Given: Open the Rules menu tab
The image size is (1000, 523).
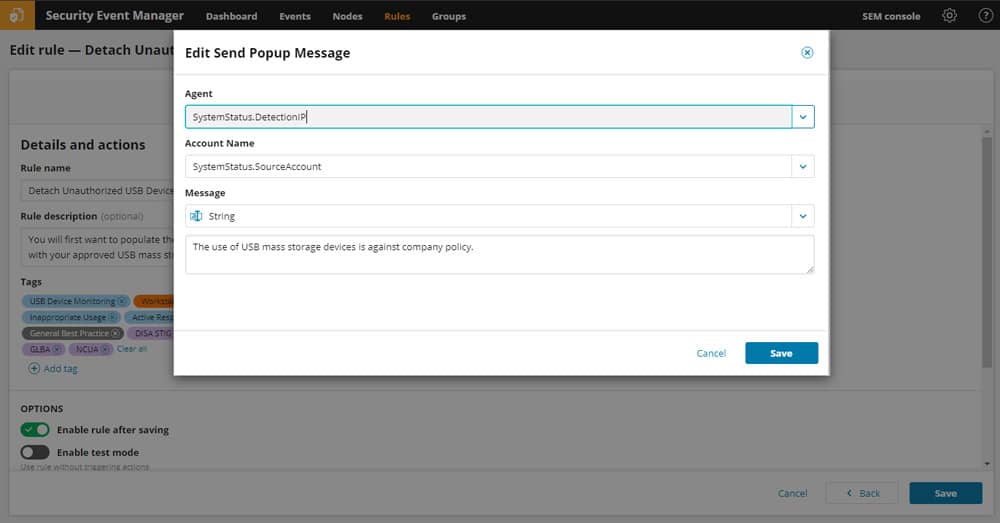Looking at the screenshot, I should tap(397, 16).
